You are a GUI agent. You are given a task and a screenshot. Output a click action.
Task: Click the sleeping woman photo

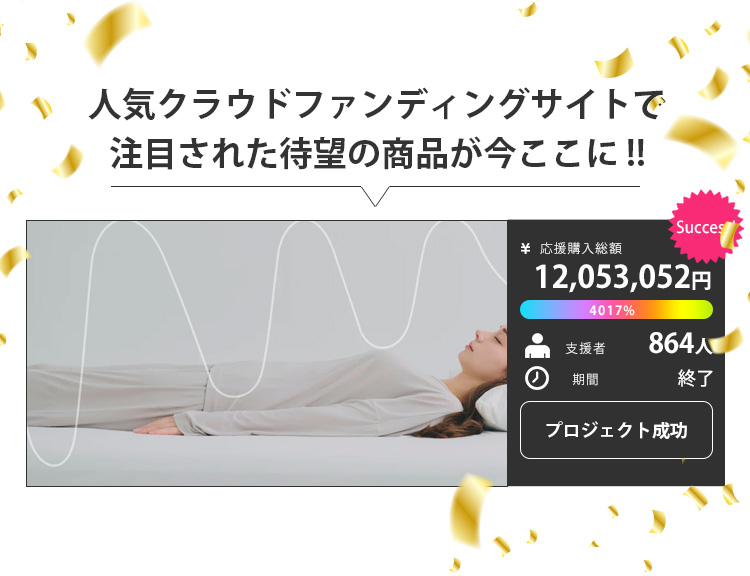click(x=266, y=354)
